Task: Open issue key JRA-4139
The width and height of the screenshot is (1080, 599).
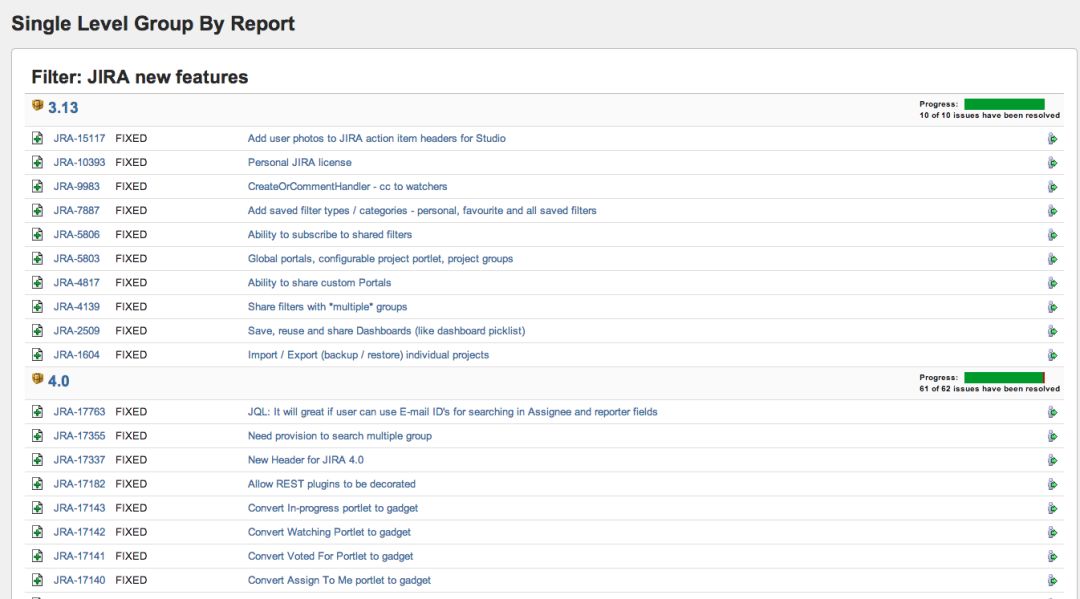Action: [x=76, y=307]
